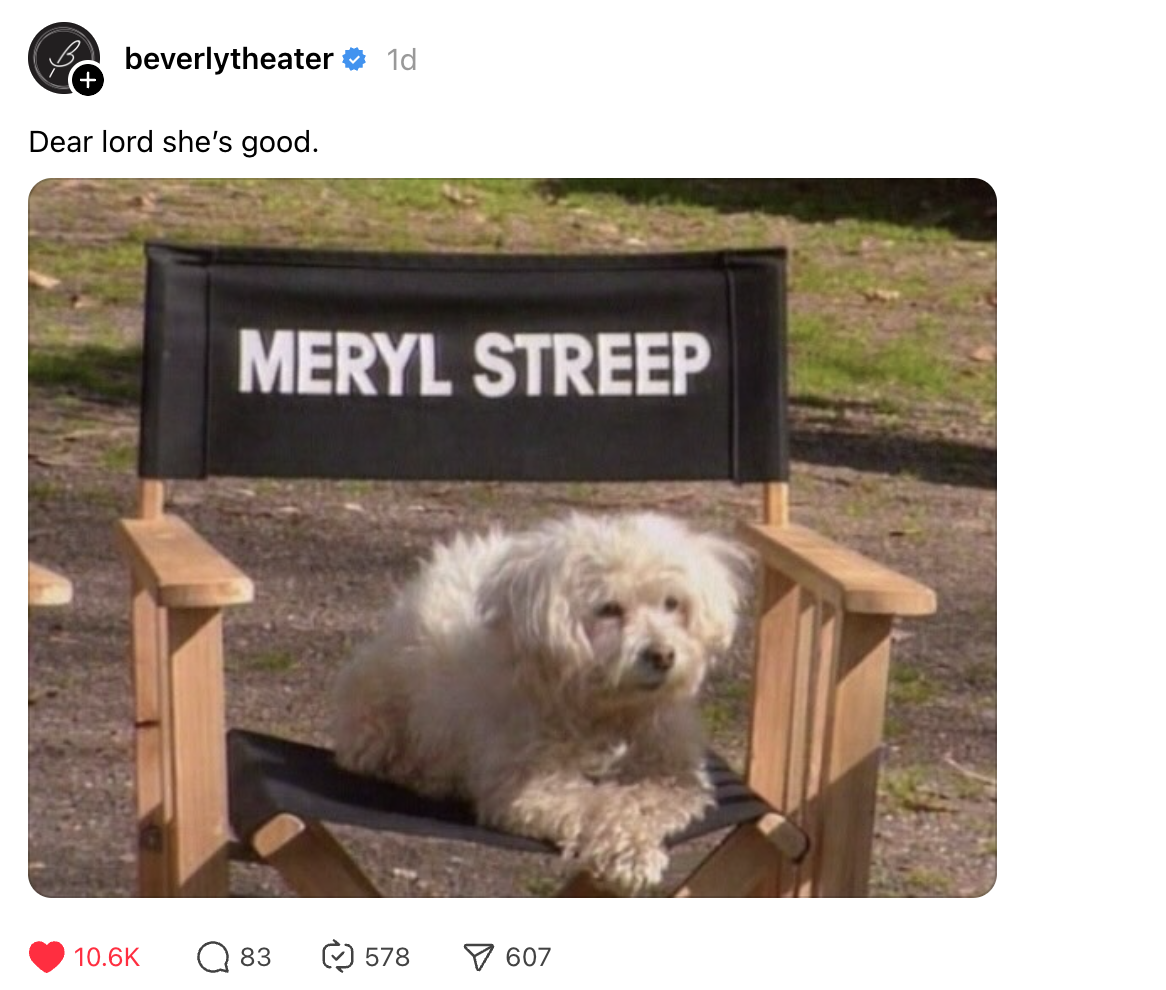Image resolution: width=1166 pixels, height=990 pixels.
Task: Open replies via the comment bubble icon
Action: pos(213,957)
